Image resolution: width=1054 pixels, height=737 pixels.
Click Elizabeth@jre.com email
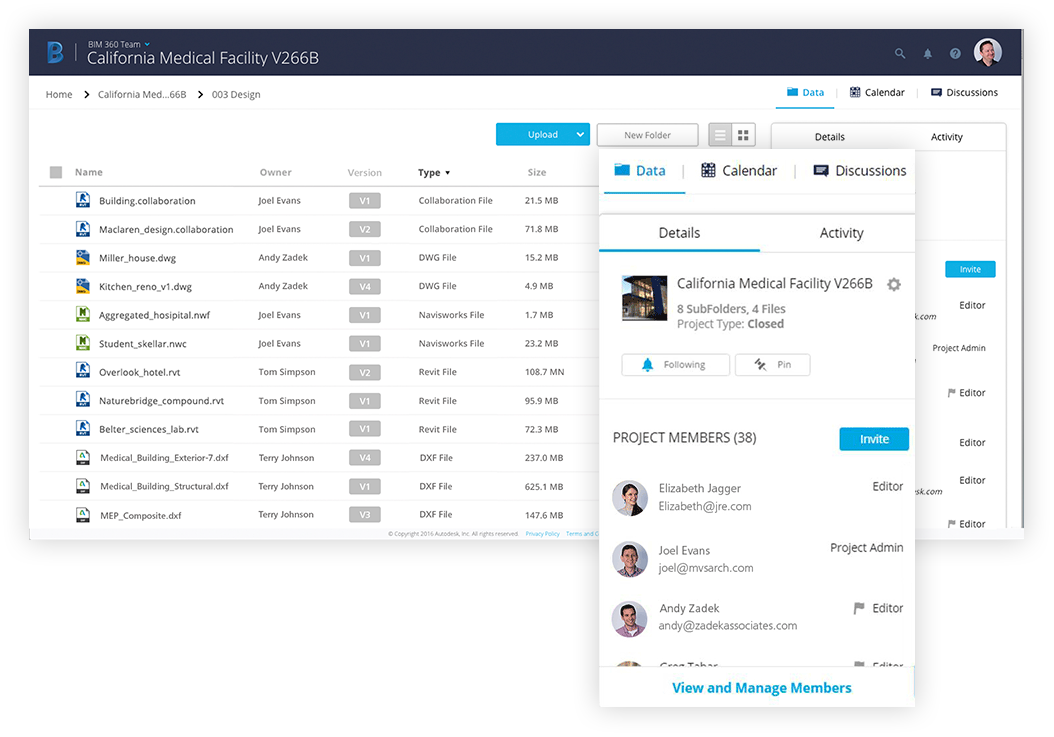[704, 506]
